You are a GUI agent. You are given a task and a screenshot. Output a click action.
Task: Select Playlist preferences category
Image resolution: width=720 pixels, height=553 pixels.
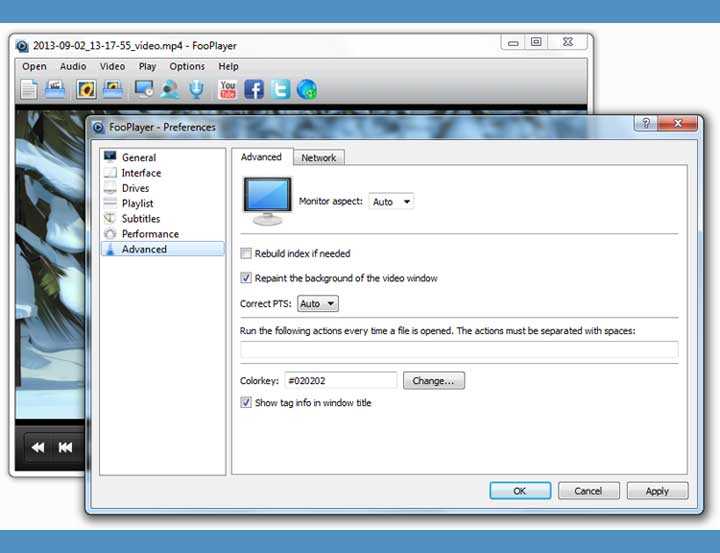163,203
